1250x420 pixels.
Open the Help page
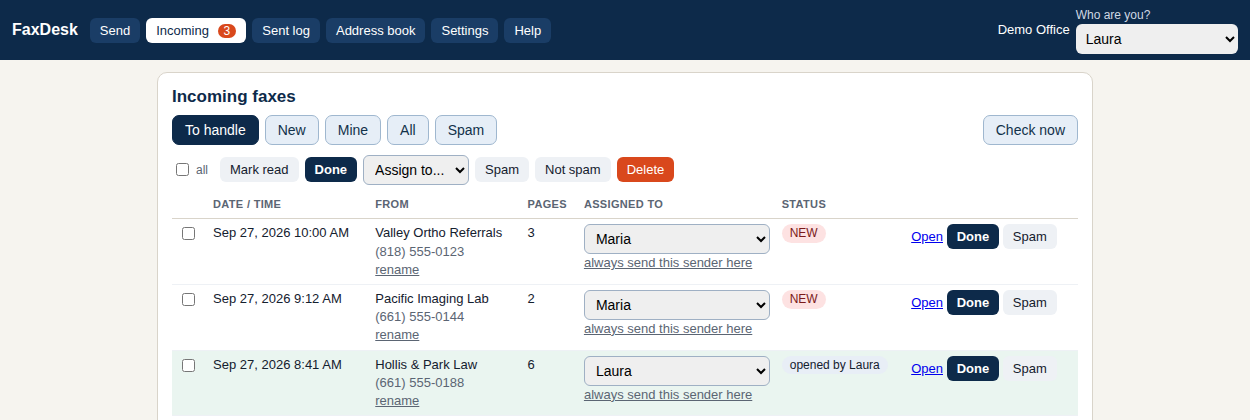528,31
